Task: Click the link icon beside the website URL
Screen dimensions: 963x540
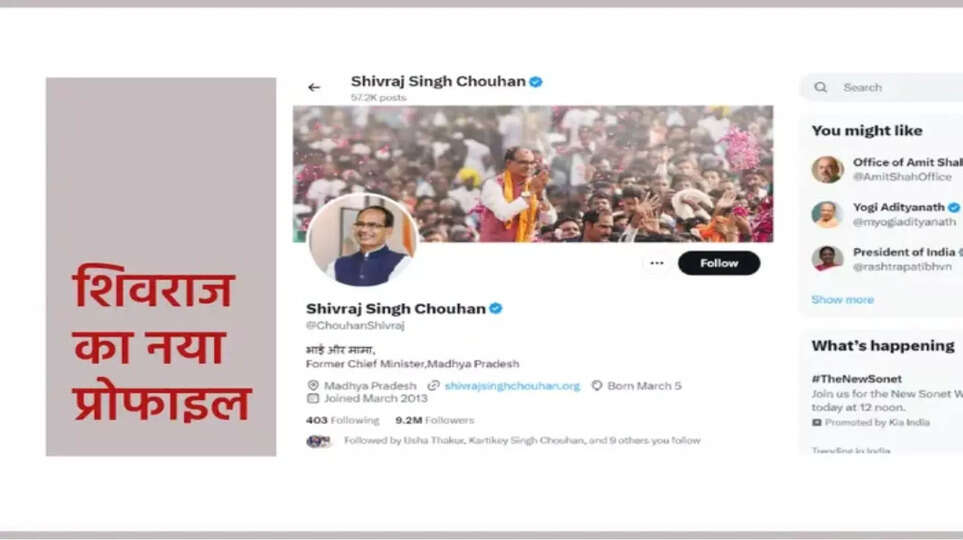Action: pyautogui.click(x=433, y=385)
